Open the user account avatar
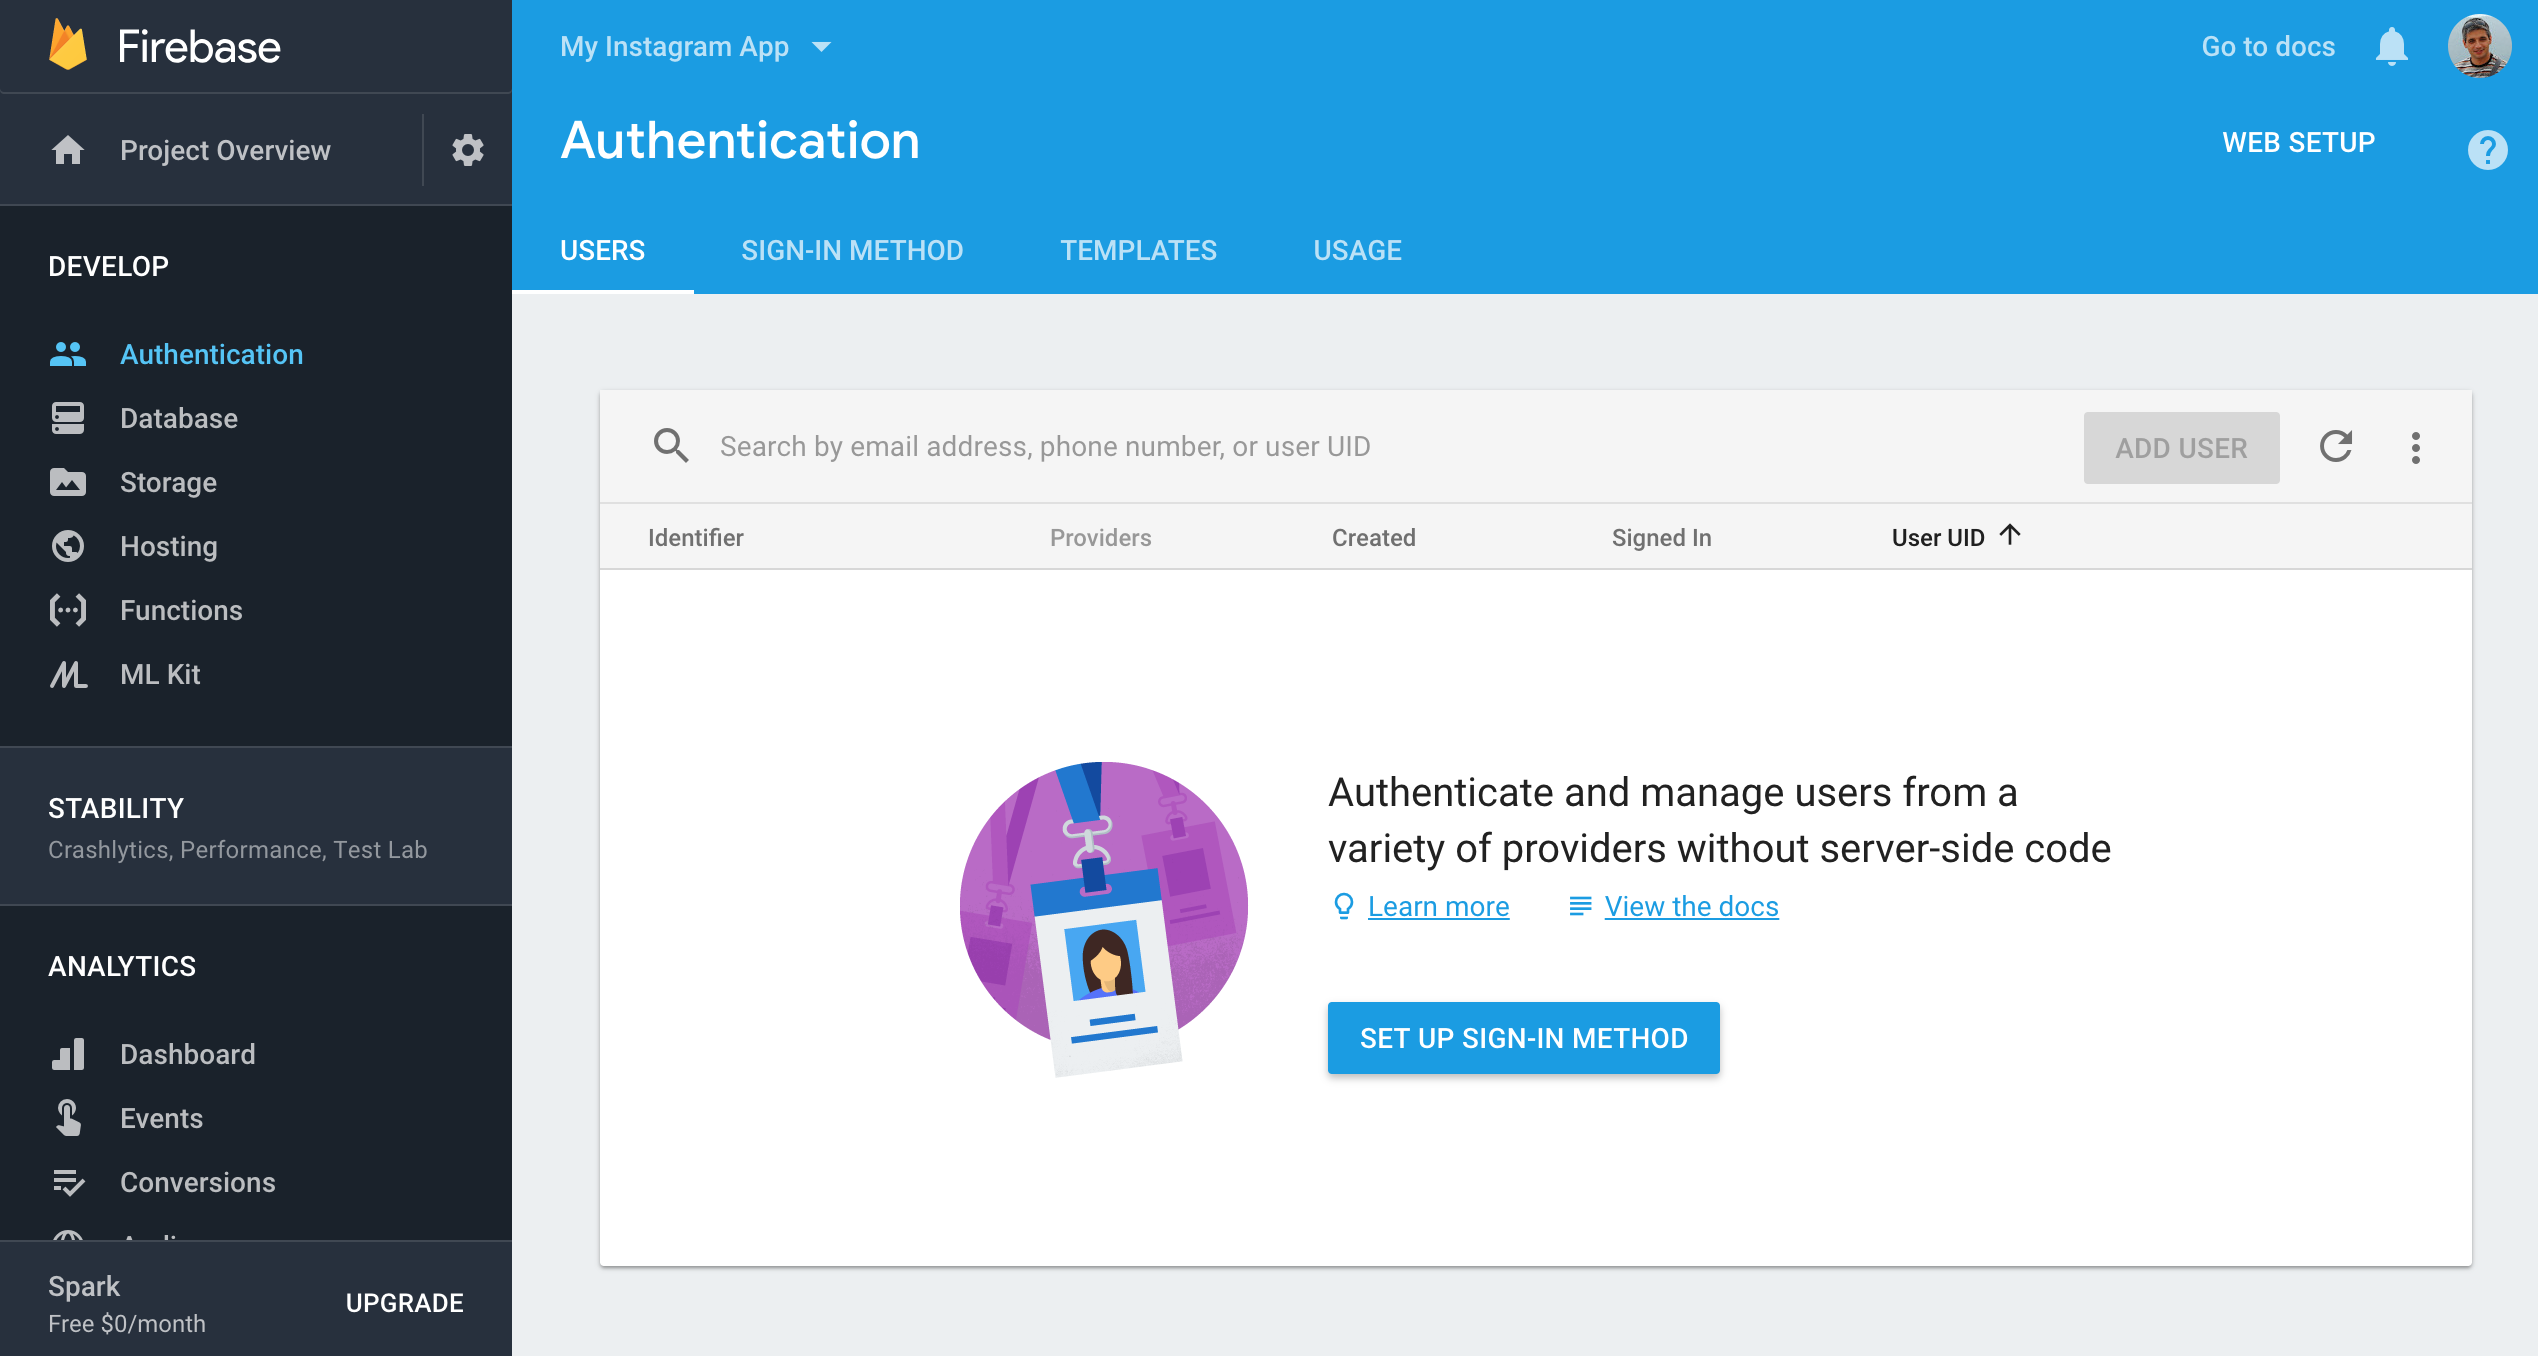The height and width of the screenshot is (1356, 2538). point(2479,47)
